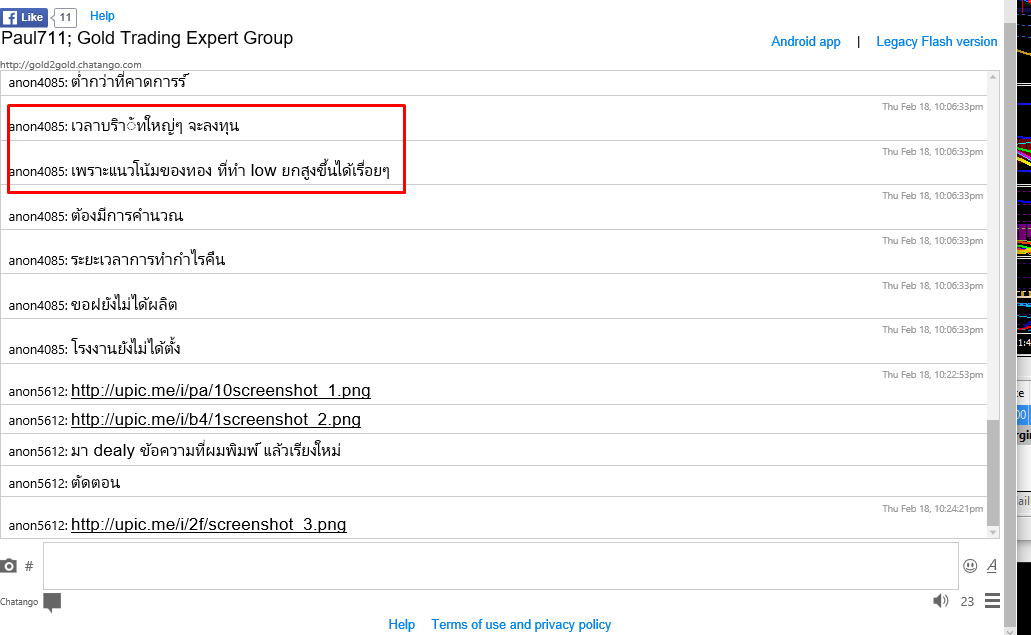Click the 23 online users count
1031x635 pixels.
[x=967, y=601]
